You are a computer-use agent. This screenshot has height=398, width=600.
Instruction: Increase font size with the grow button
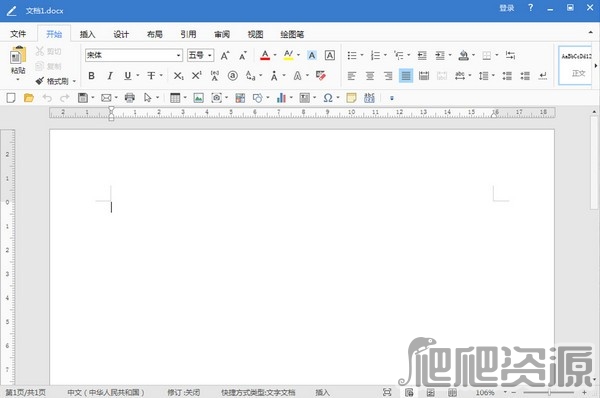pos(225,55)
